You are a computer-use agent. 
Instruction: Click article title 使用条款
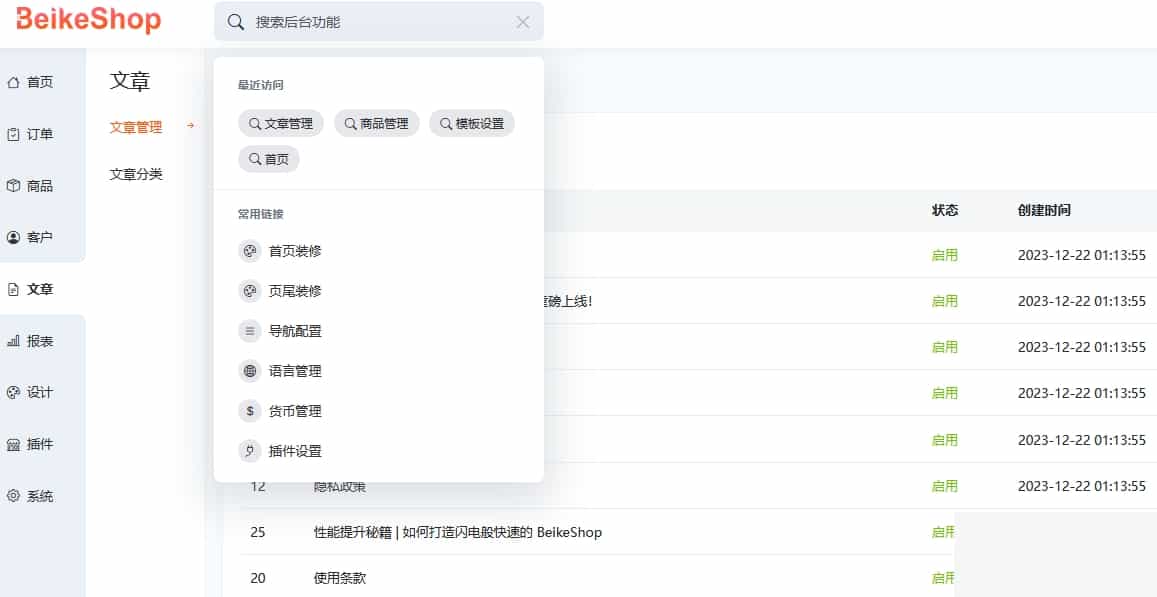click(340, 578)
